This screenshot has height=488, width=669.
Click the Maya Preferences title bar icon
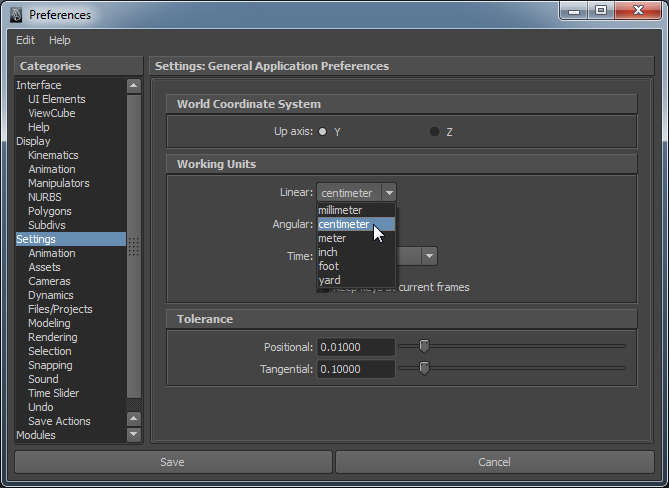click(x=15, y=14)
